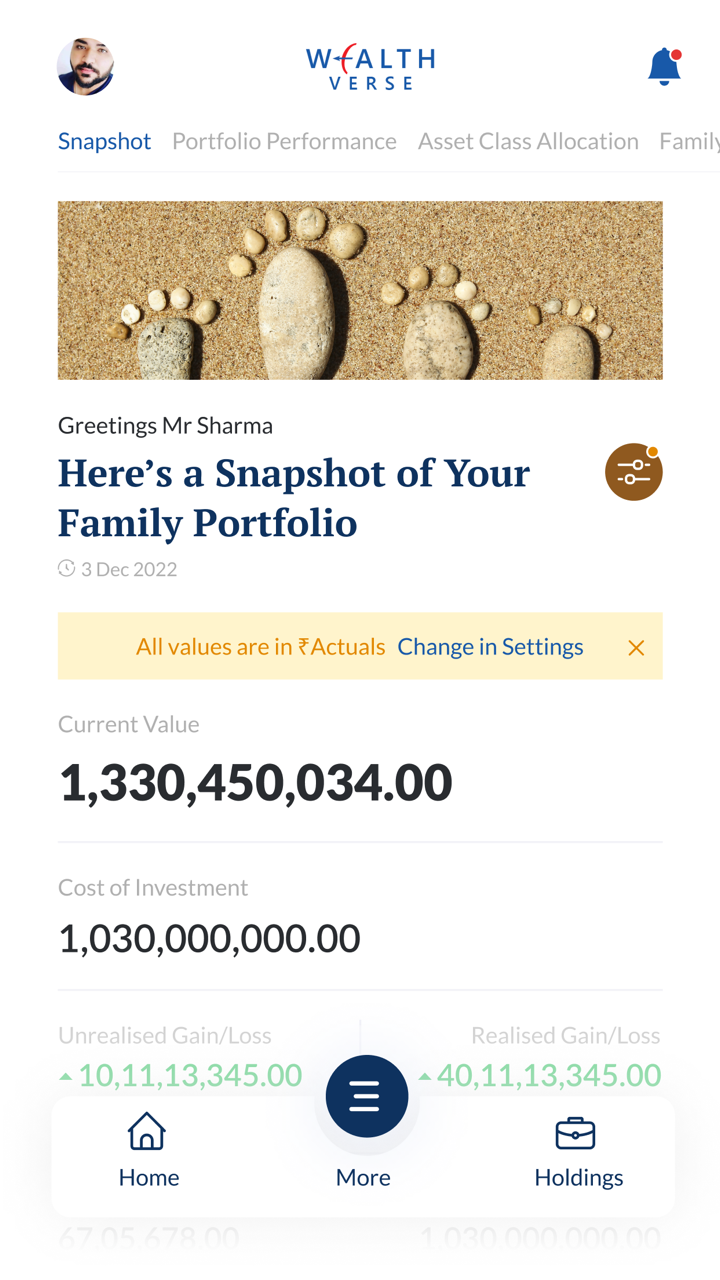
Task: Tap the footprints banner image
Action: pyautogui.click(x=360, y=290)
